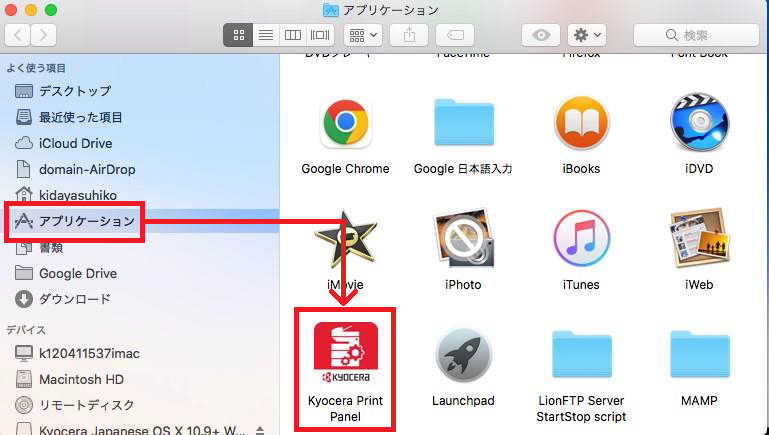This screenshot has height=435, width=769.
Task: Launch the Launchpad rocket icon
Action: [463, 356]
